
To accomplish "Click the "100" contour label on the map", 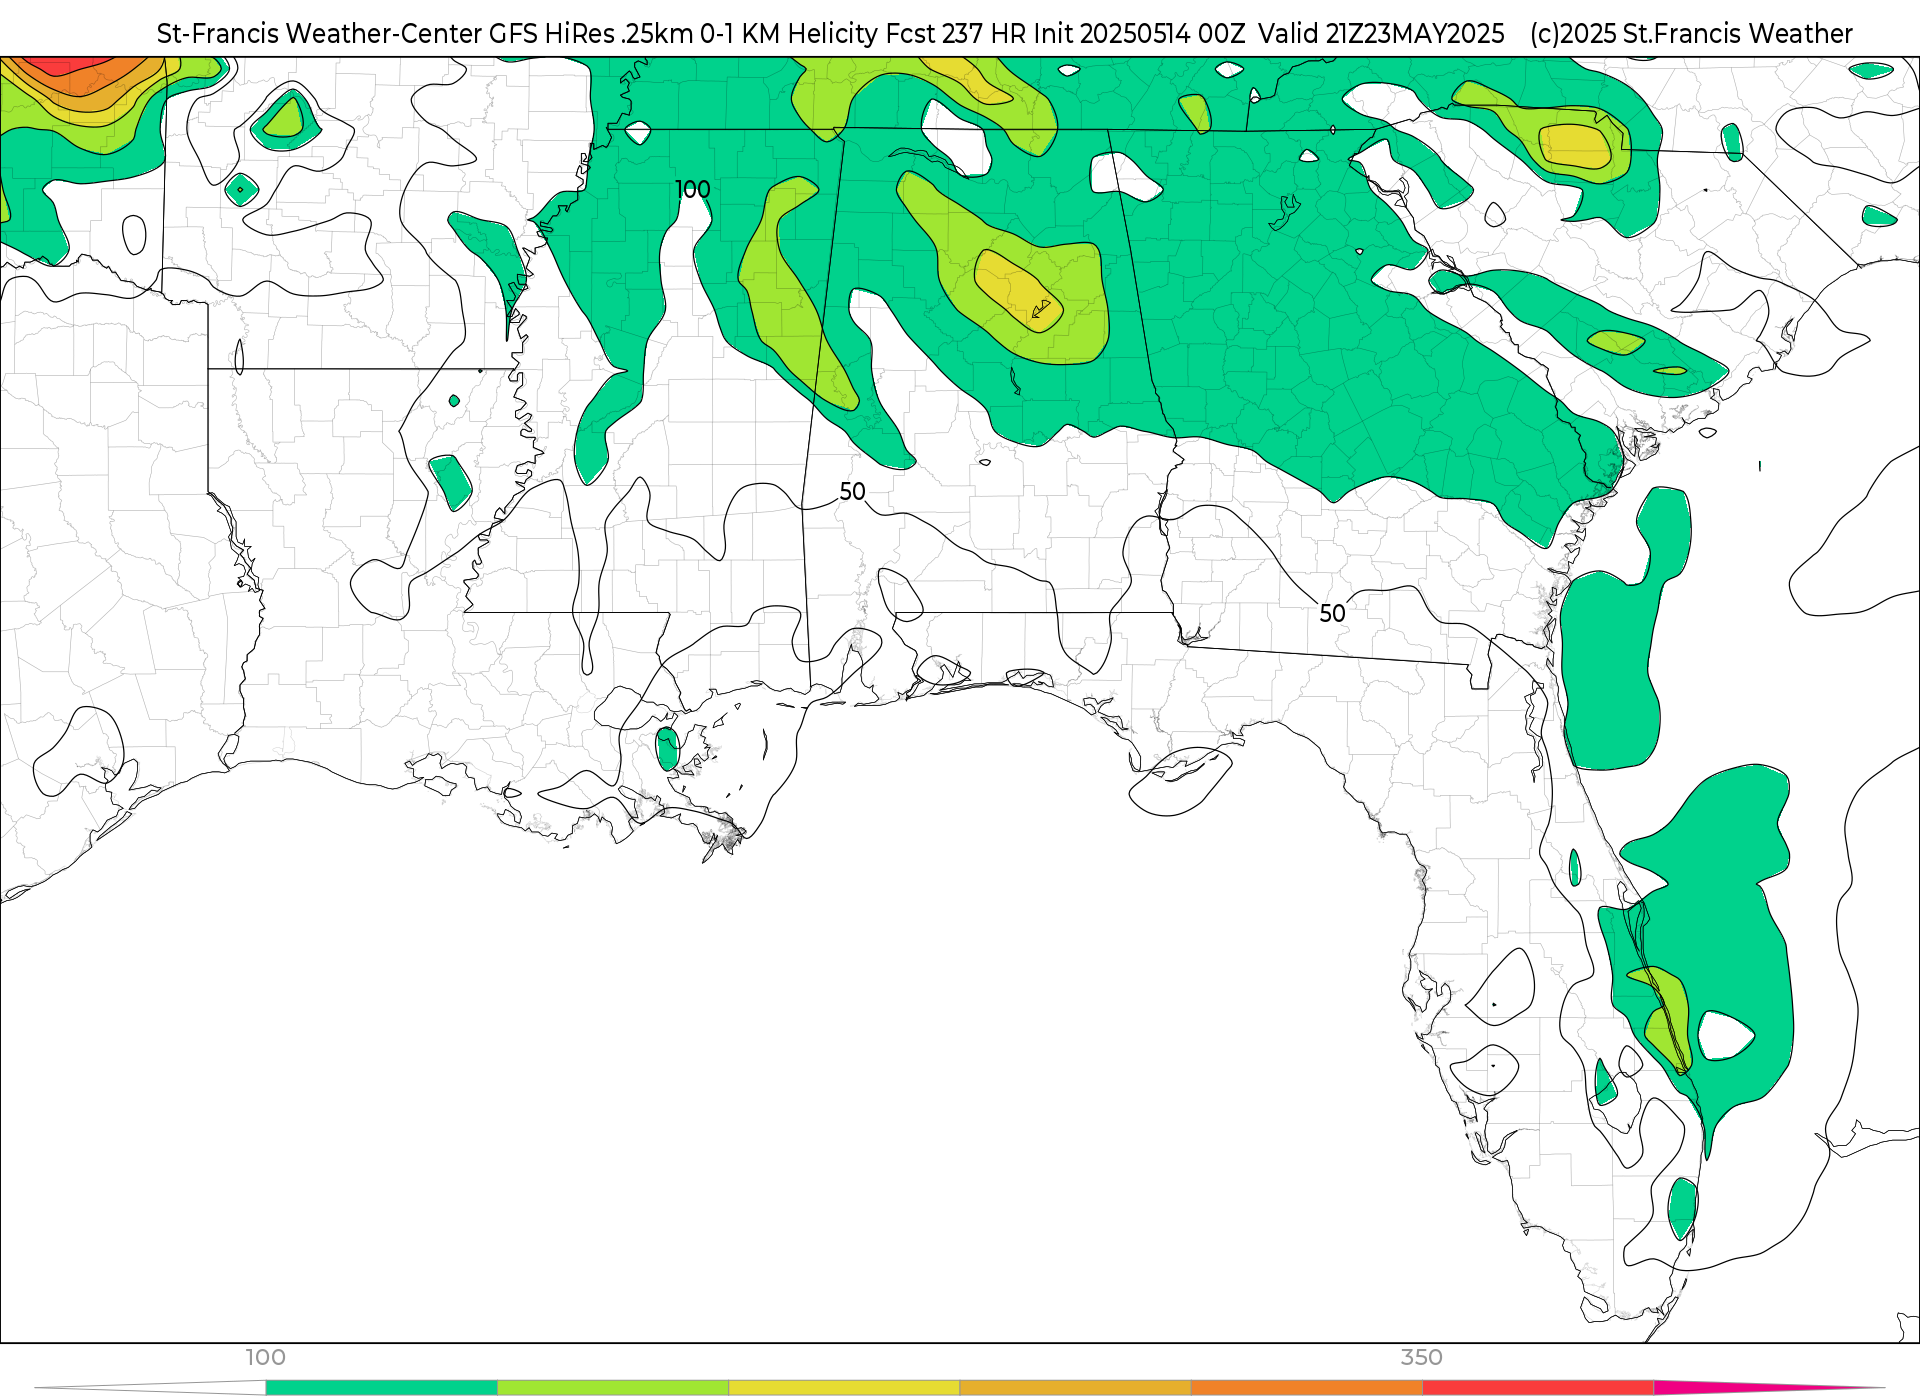I will point(692,189).
